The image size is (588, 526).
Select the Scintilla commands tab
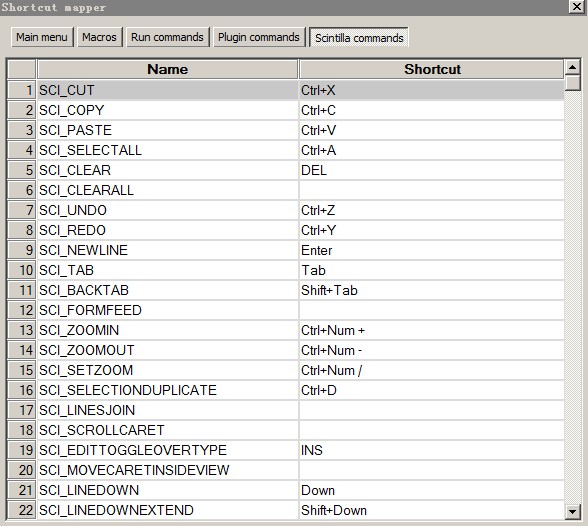359,37
